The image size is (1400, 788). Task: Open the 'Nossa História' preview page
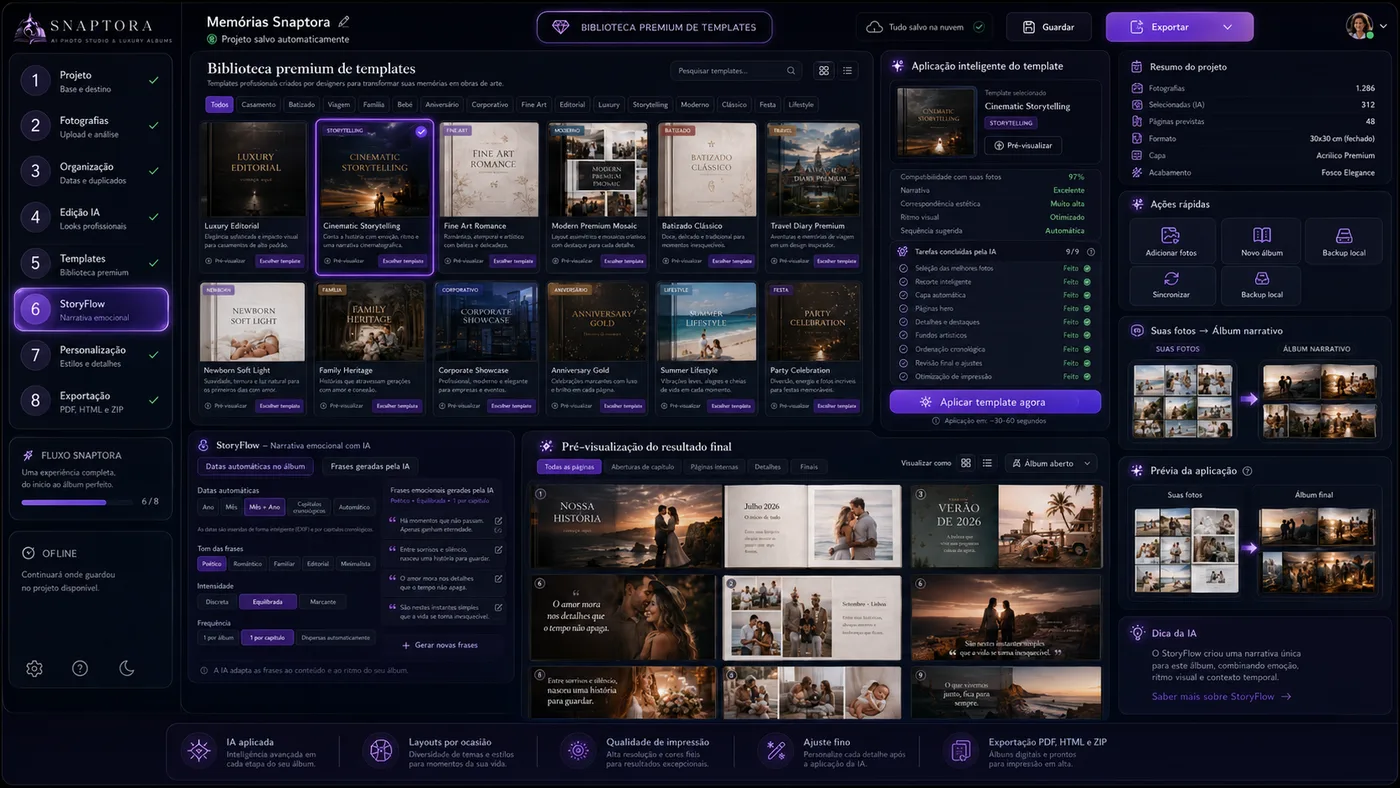point(623,527)
